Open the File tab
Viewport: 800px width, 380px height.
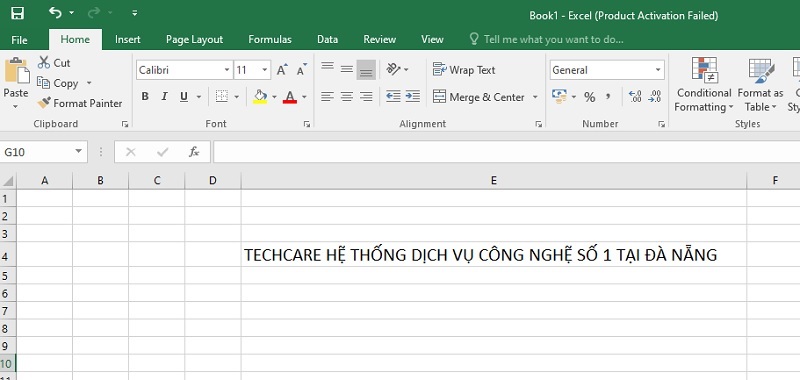(19, 39)
